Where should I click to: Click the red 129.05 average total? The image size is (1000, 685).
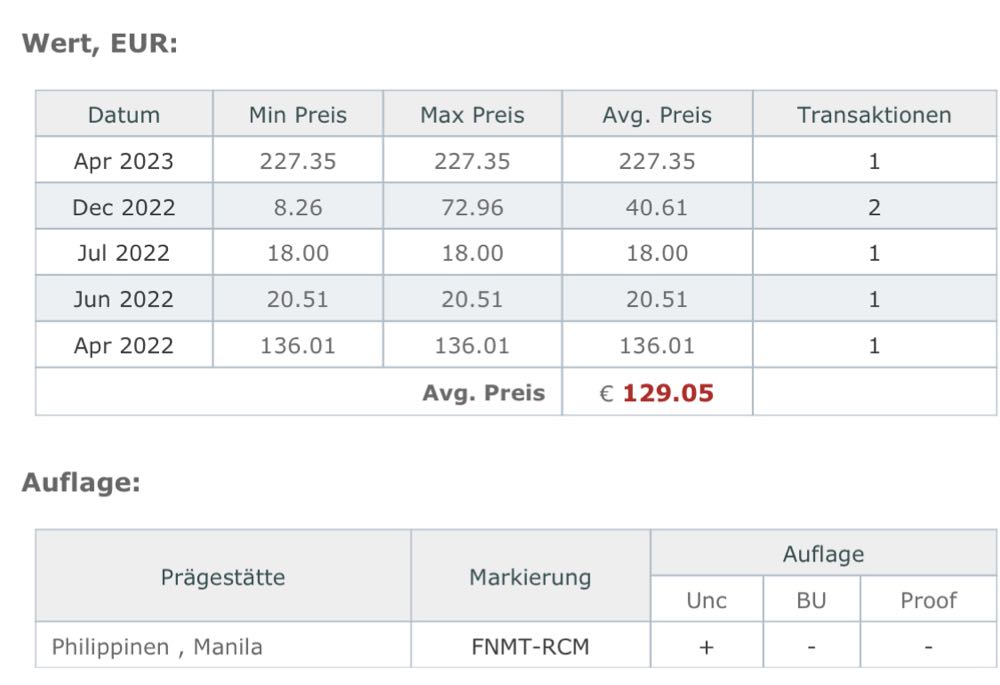point(668,393)
